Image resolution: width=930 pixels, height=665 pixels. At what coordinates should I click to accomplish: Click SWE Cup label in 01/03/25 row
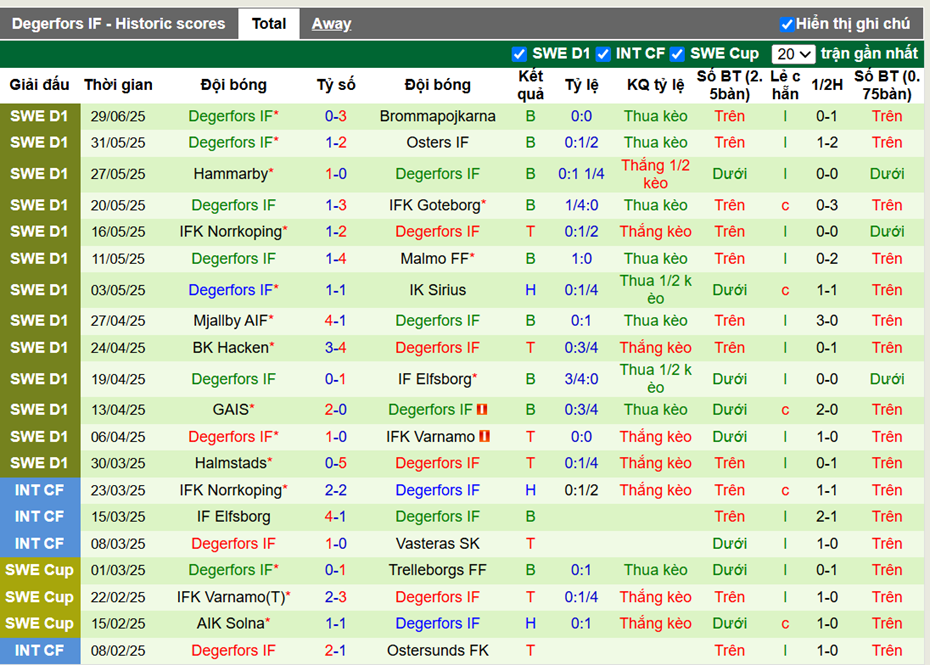coord(39,570)
